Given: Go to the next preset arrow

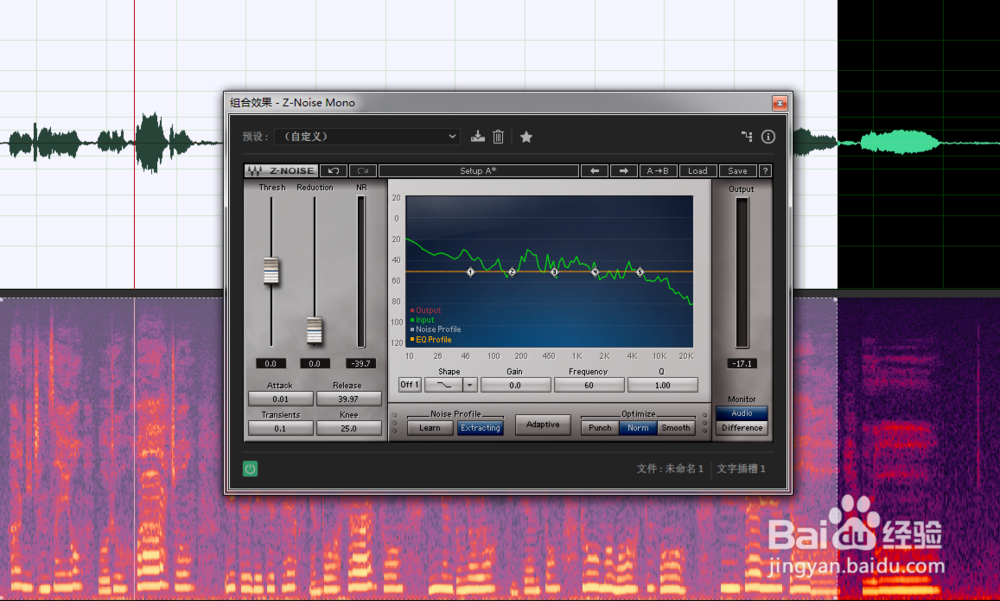Looking at the screenshot, I should point(624,171).
